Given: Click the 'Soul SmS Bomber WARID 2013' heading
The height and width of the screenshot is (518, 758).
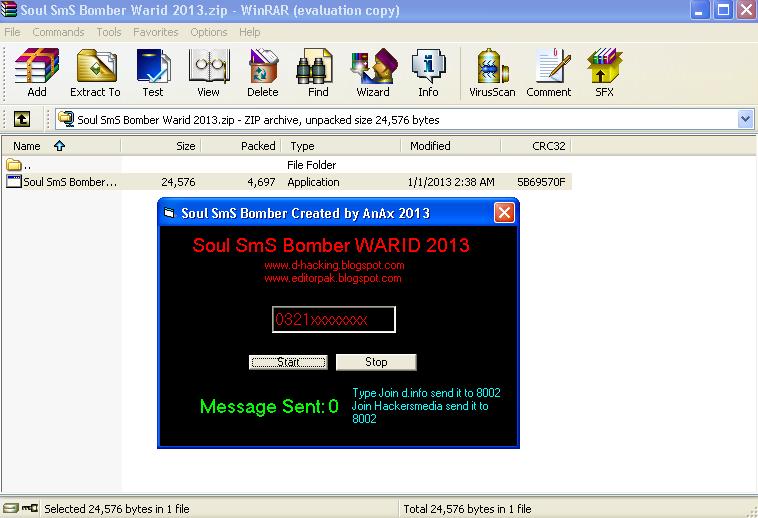Looking at the screenshot, I should tap(331, 245).
